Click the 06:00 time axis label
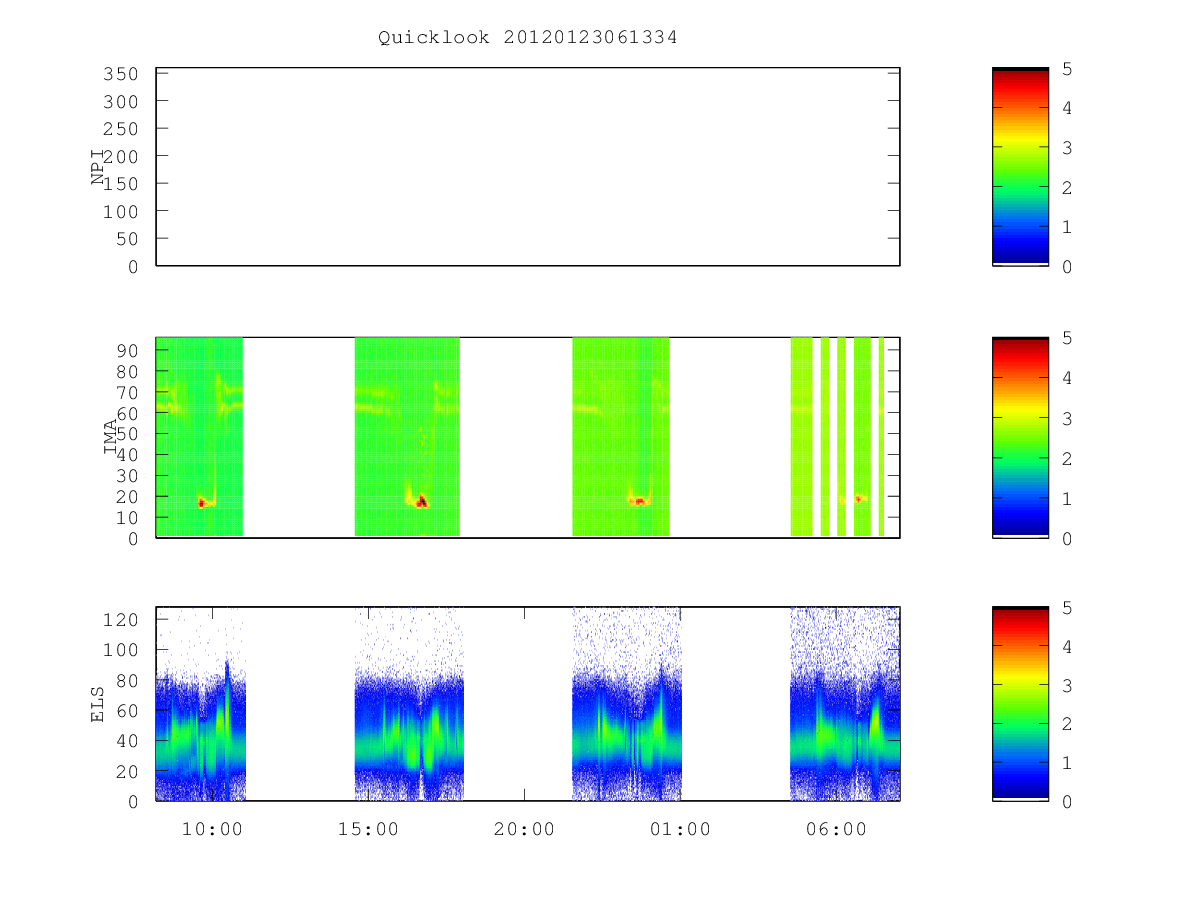This screenshot has width=1200, height=900. point(837,829)
